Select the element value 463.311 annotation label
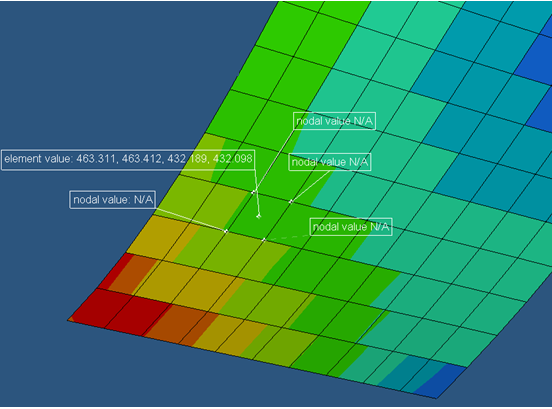Screen dimensions: 552x409 click(128, 160)
